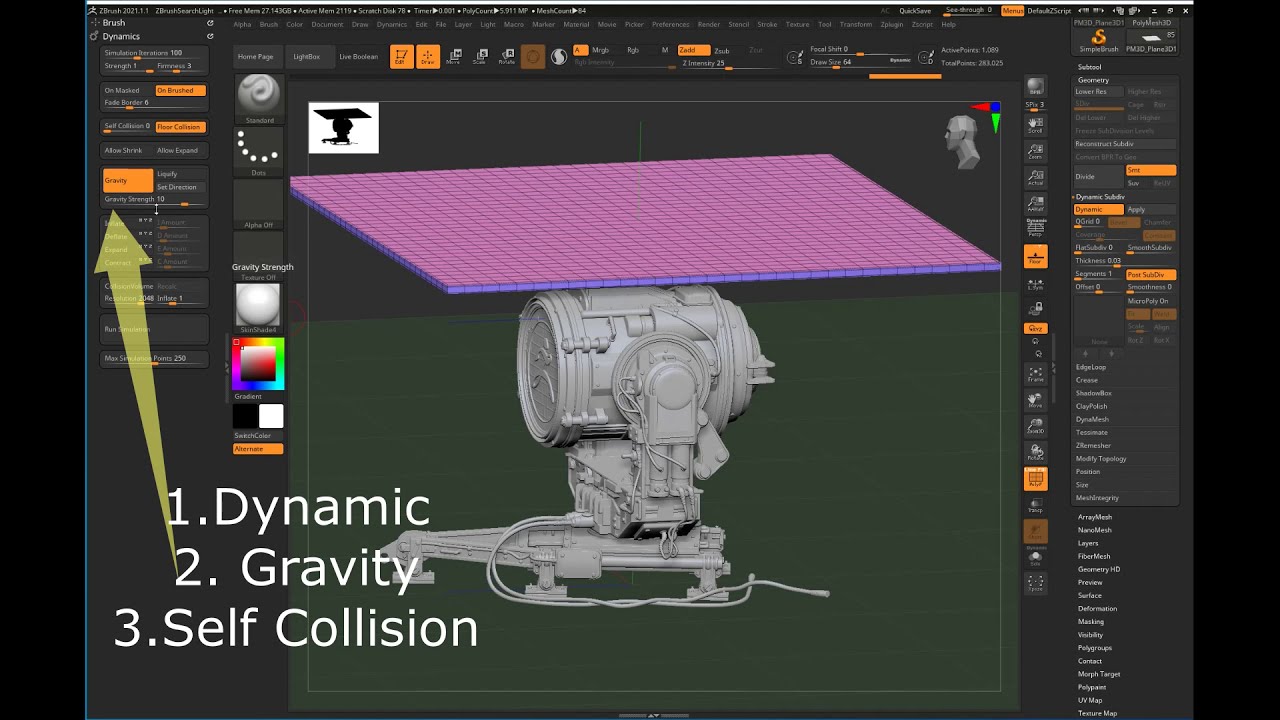Click Reconstruct Subdiv button
1280x720 pixels.
(1126, 144)
